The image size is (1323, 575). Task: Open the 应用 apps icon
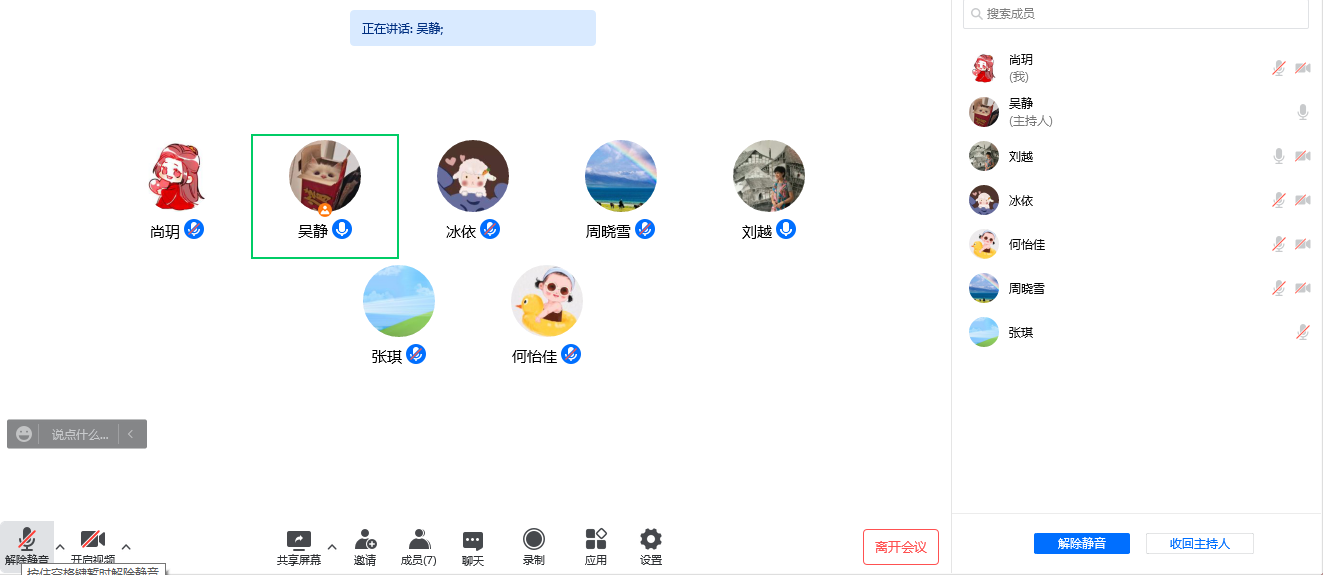click(x=596, y=541)
